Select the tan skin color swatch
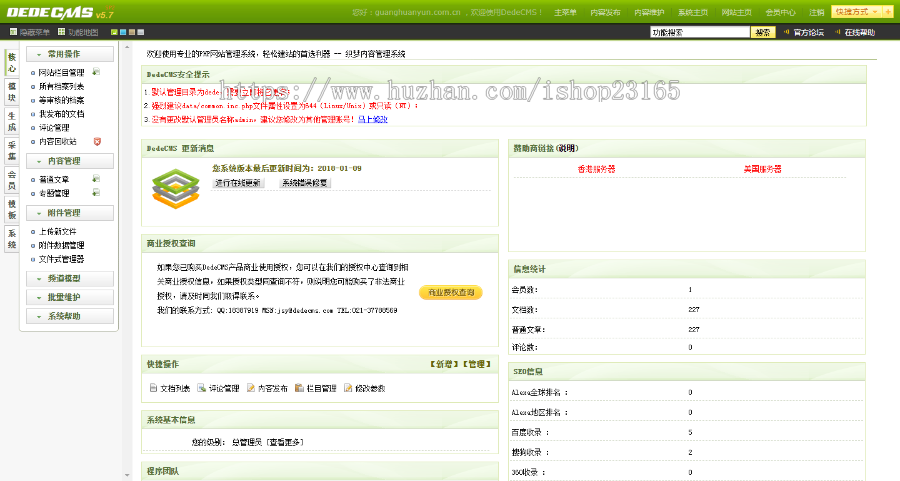The image size is (900, 481). pyautogui.click(x=132, y=32)
